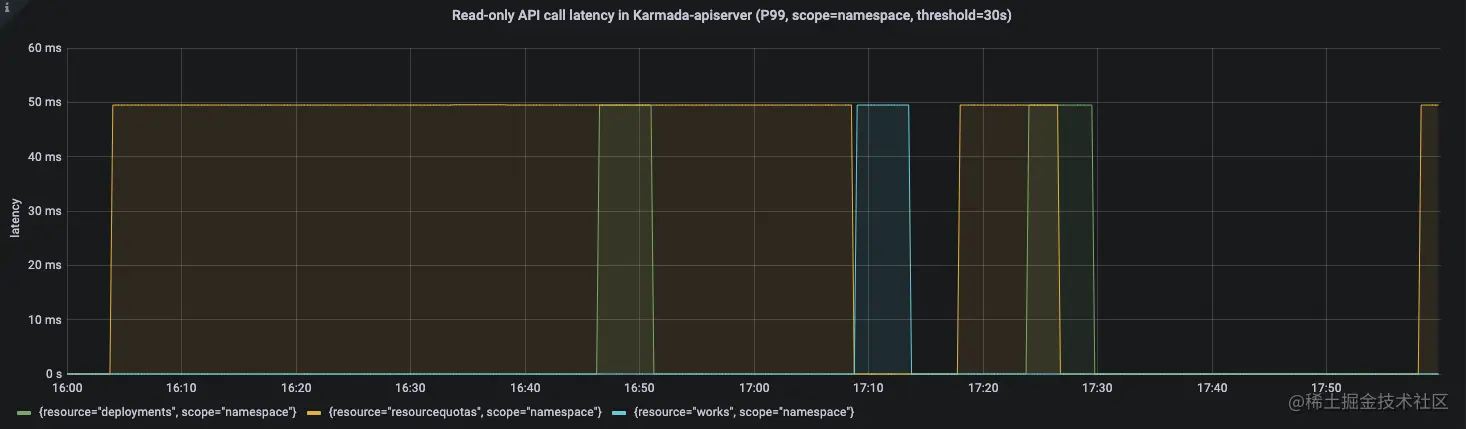1466x429 pixels.
Task: Click the vertical latency axis title
Action: 15,217
